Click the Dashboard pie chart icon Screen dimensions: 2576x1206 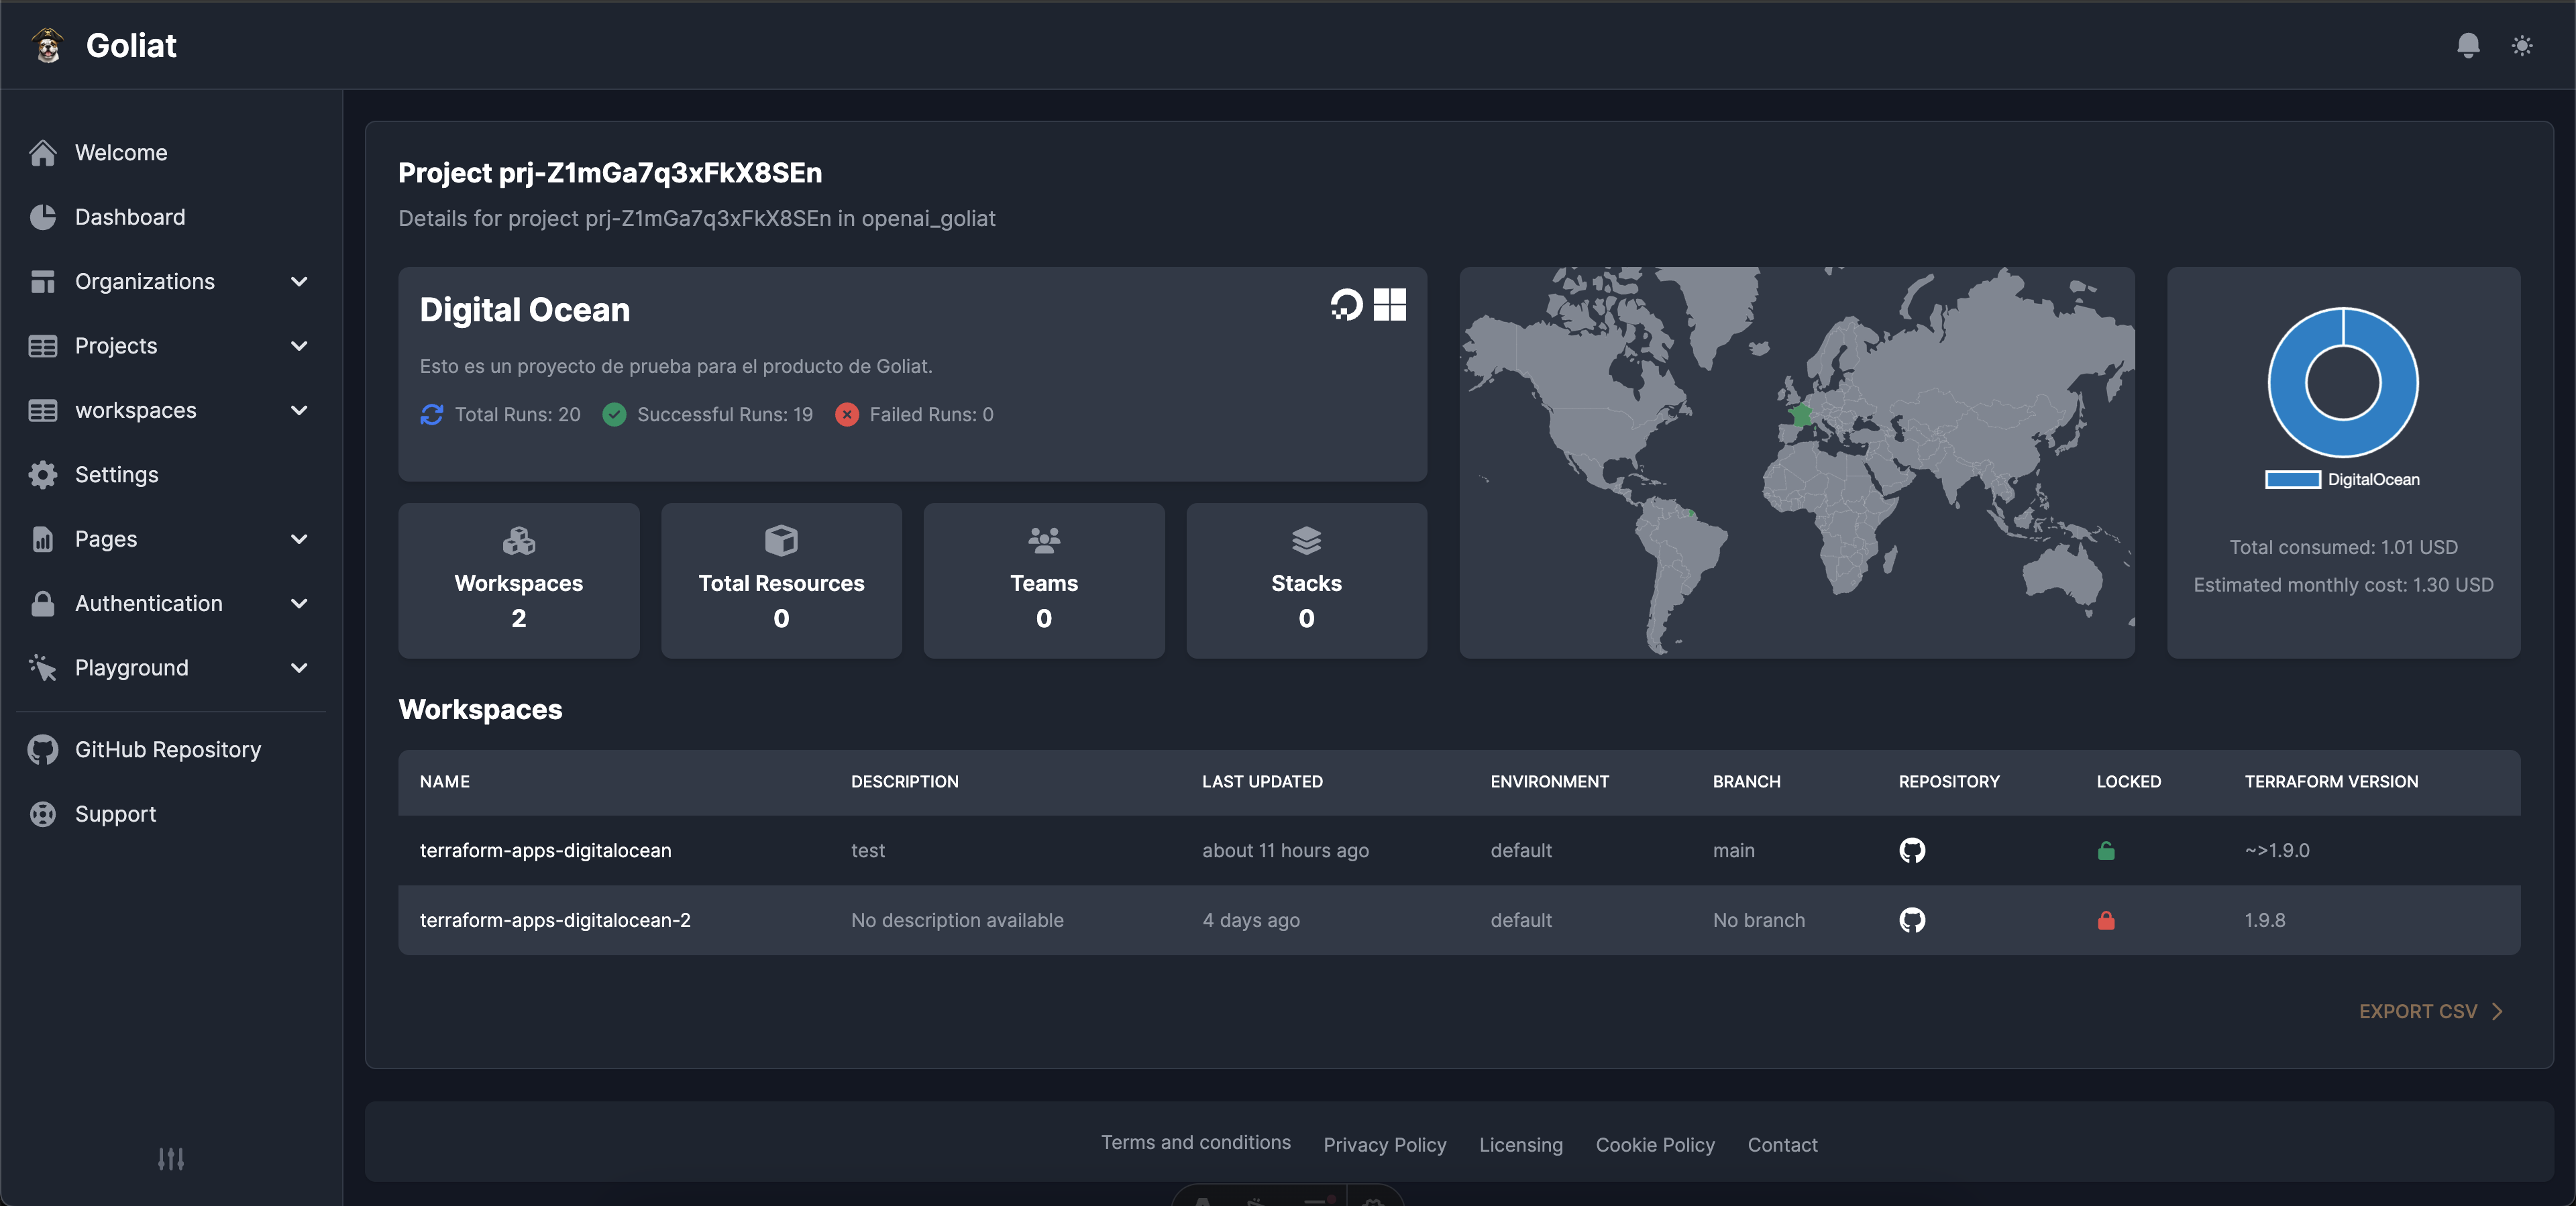pyautogui.click(x=42, y=217)
